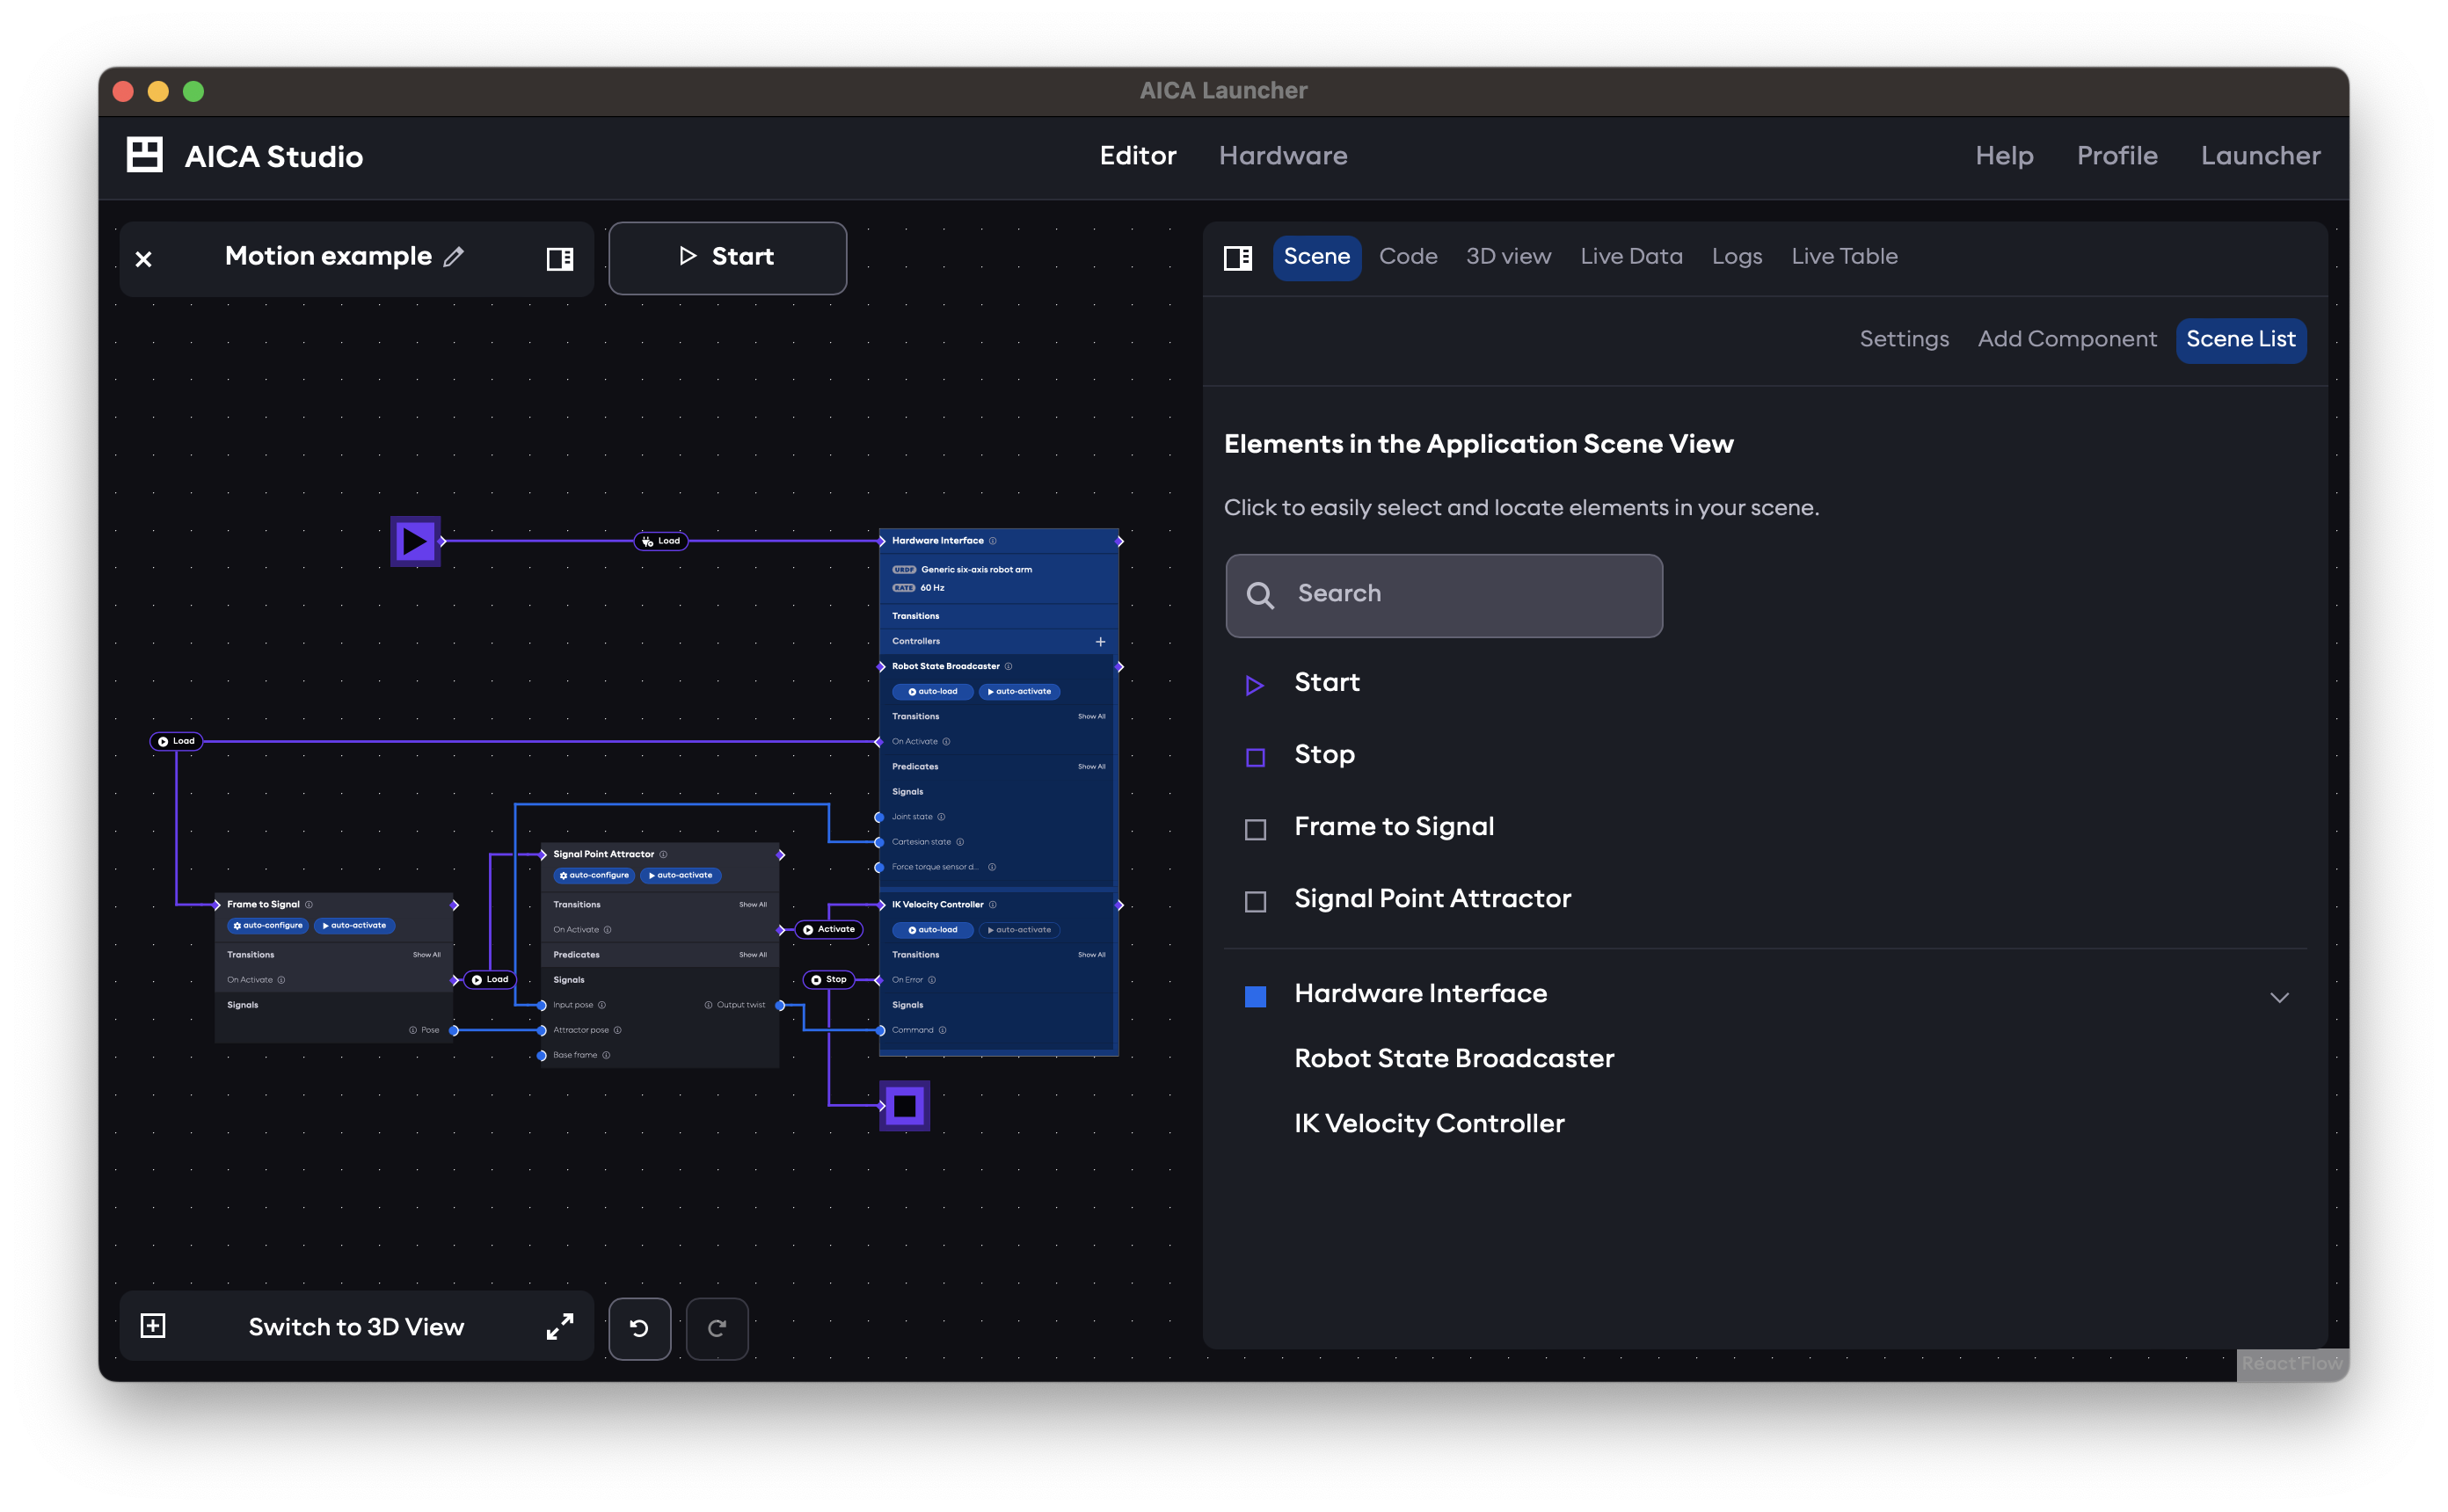Toggle the panel layout icon beside Scene tab

[1238, 258]
